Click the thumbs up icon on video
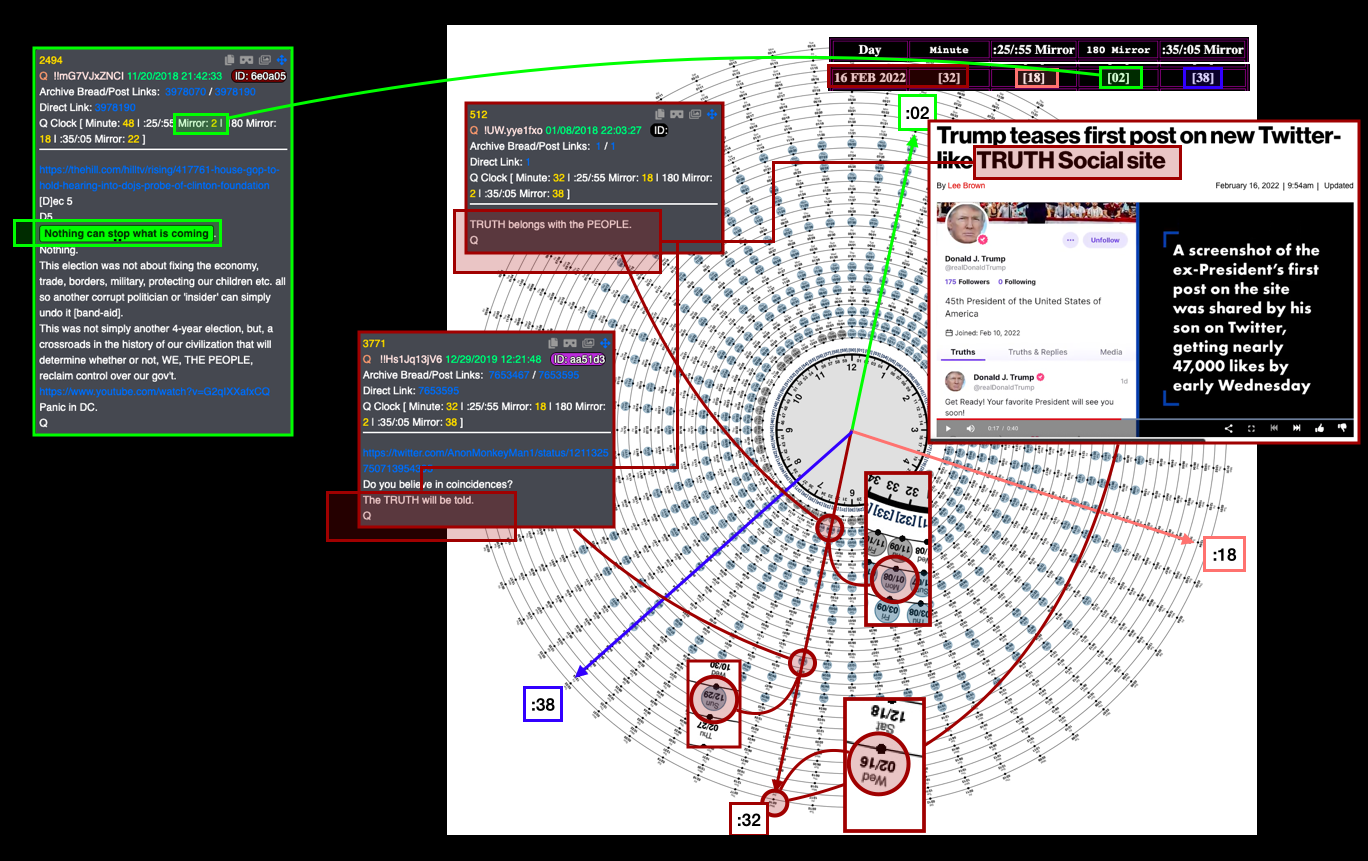 1320,428
